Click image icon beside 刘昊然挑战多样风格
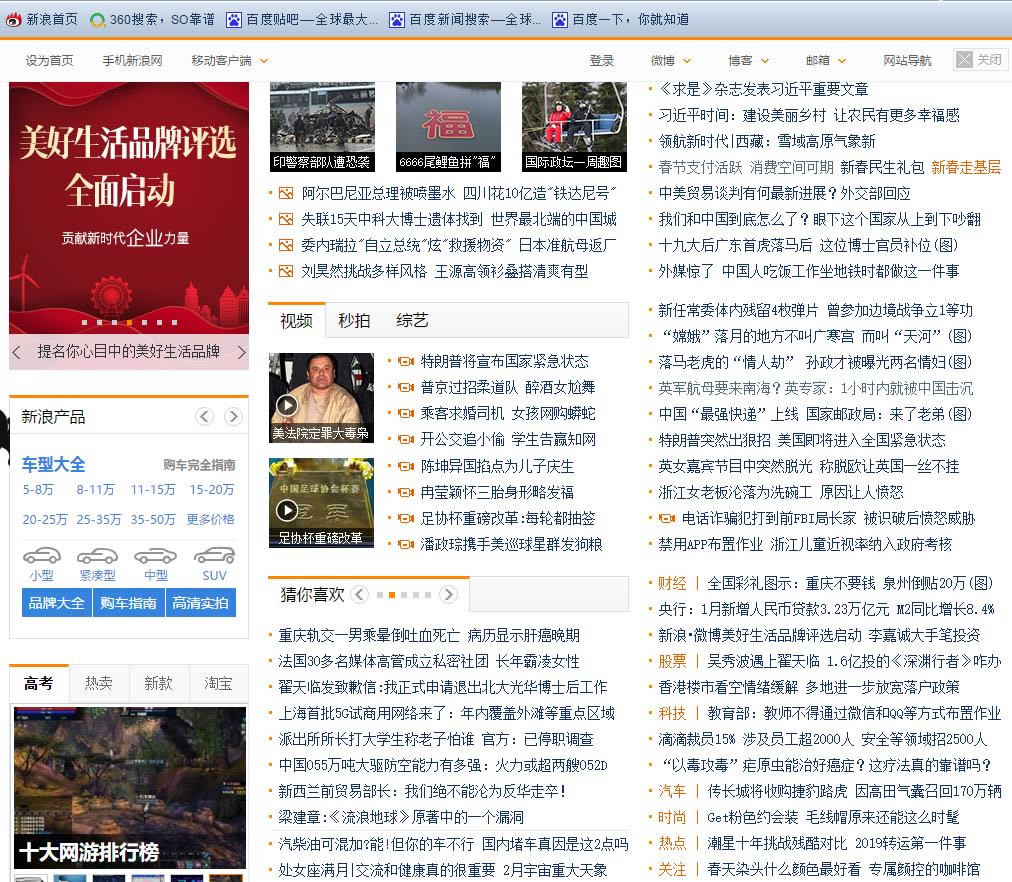 (x=286, y=272)
